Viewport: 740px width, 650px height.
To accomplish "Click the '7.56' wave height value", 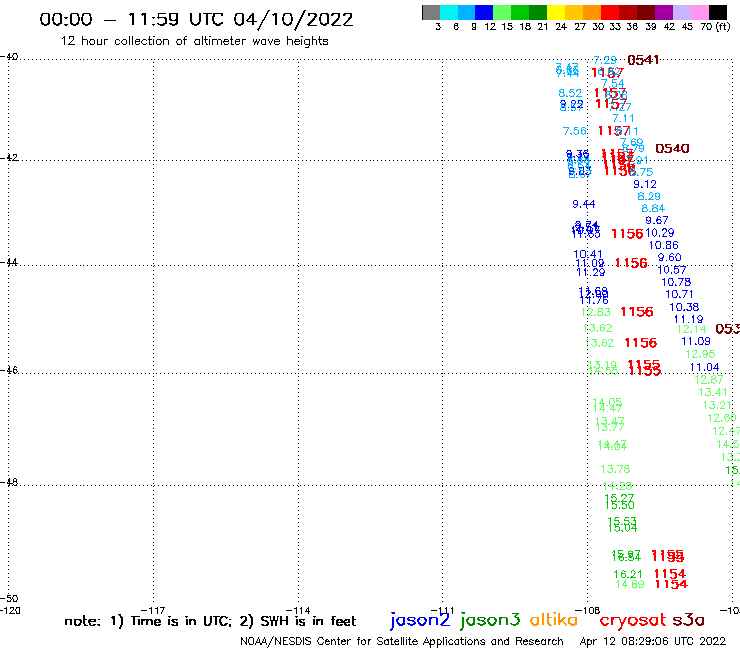I will [x=575, y=131].
